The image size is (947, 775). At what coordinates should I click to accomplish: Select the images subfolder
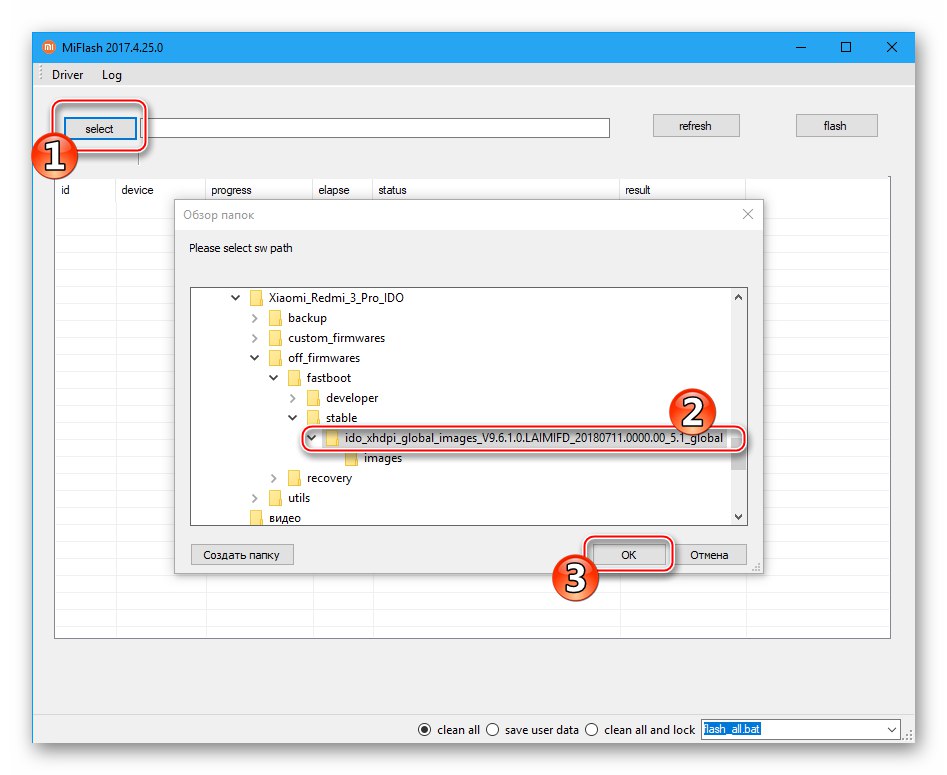click(x=383, y=458)
